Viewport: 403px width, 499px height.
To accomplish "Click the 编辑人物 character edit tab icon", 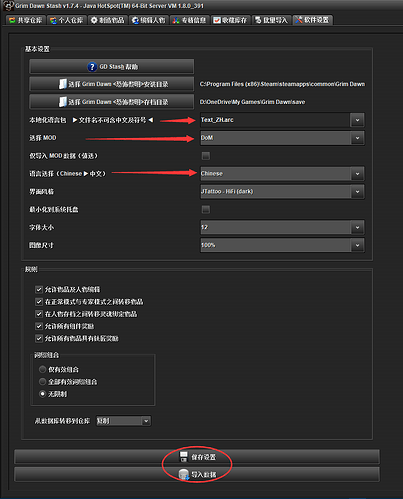I will (135, 21).
